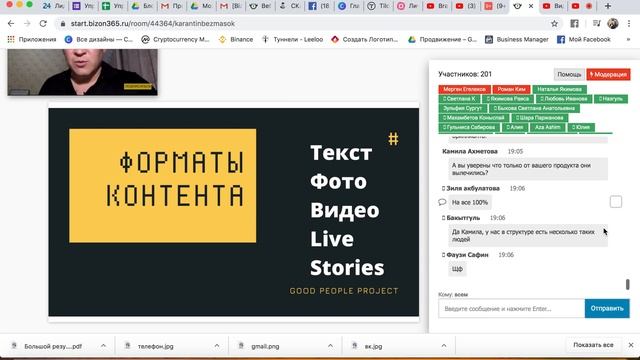This screenshot has height=360, width=640.
Task: Click the browser forward arrow
Action: tap(27, 24)
